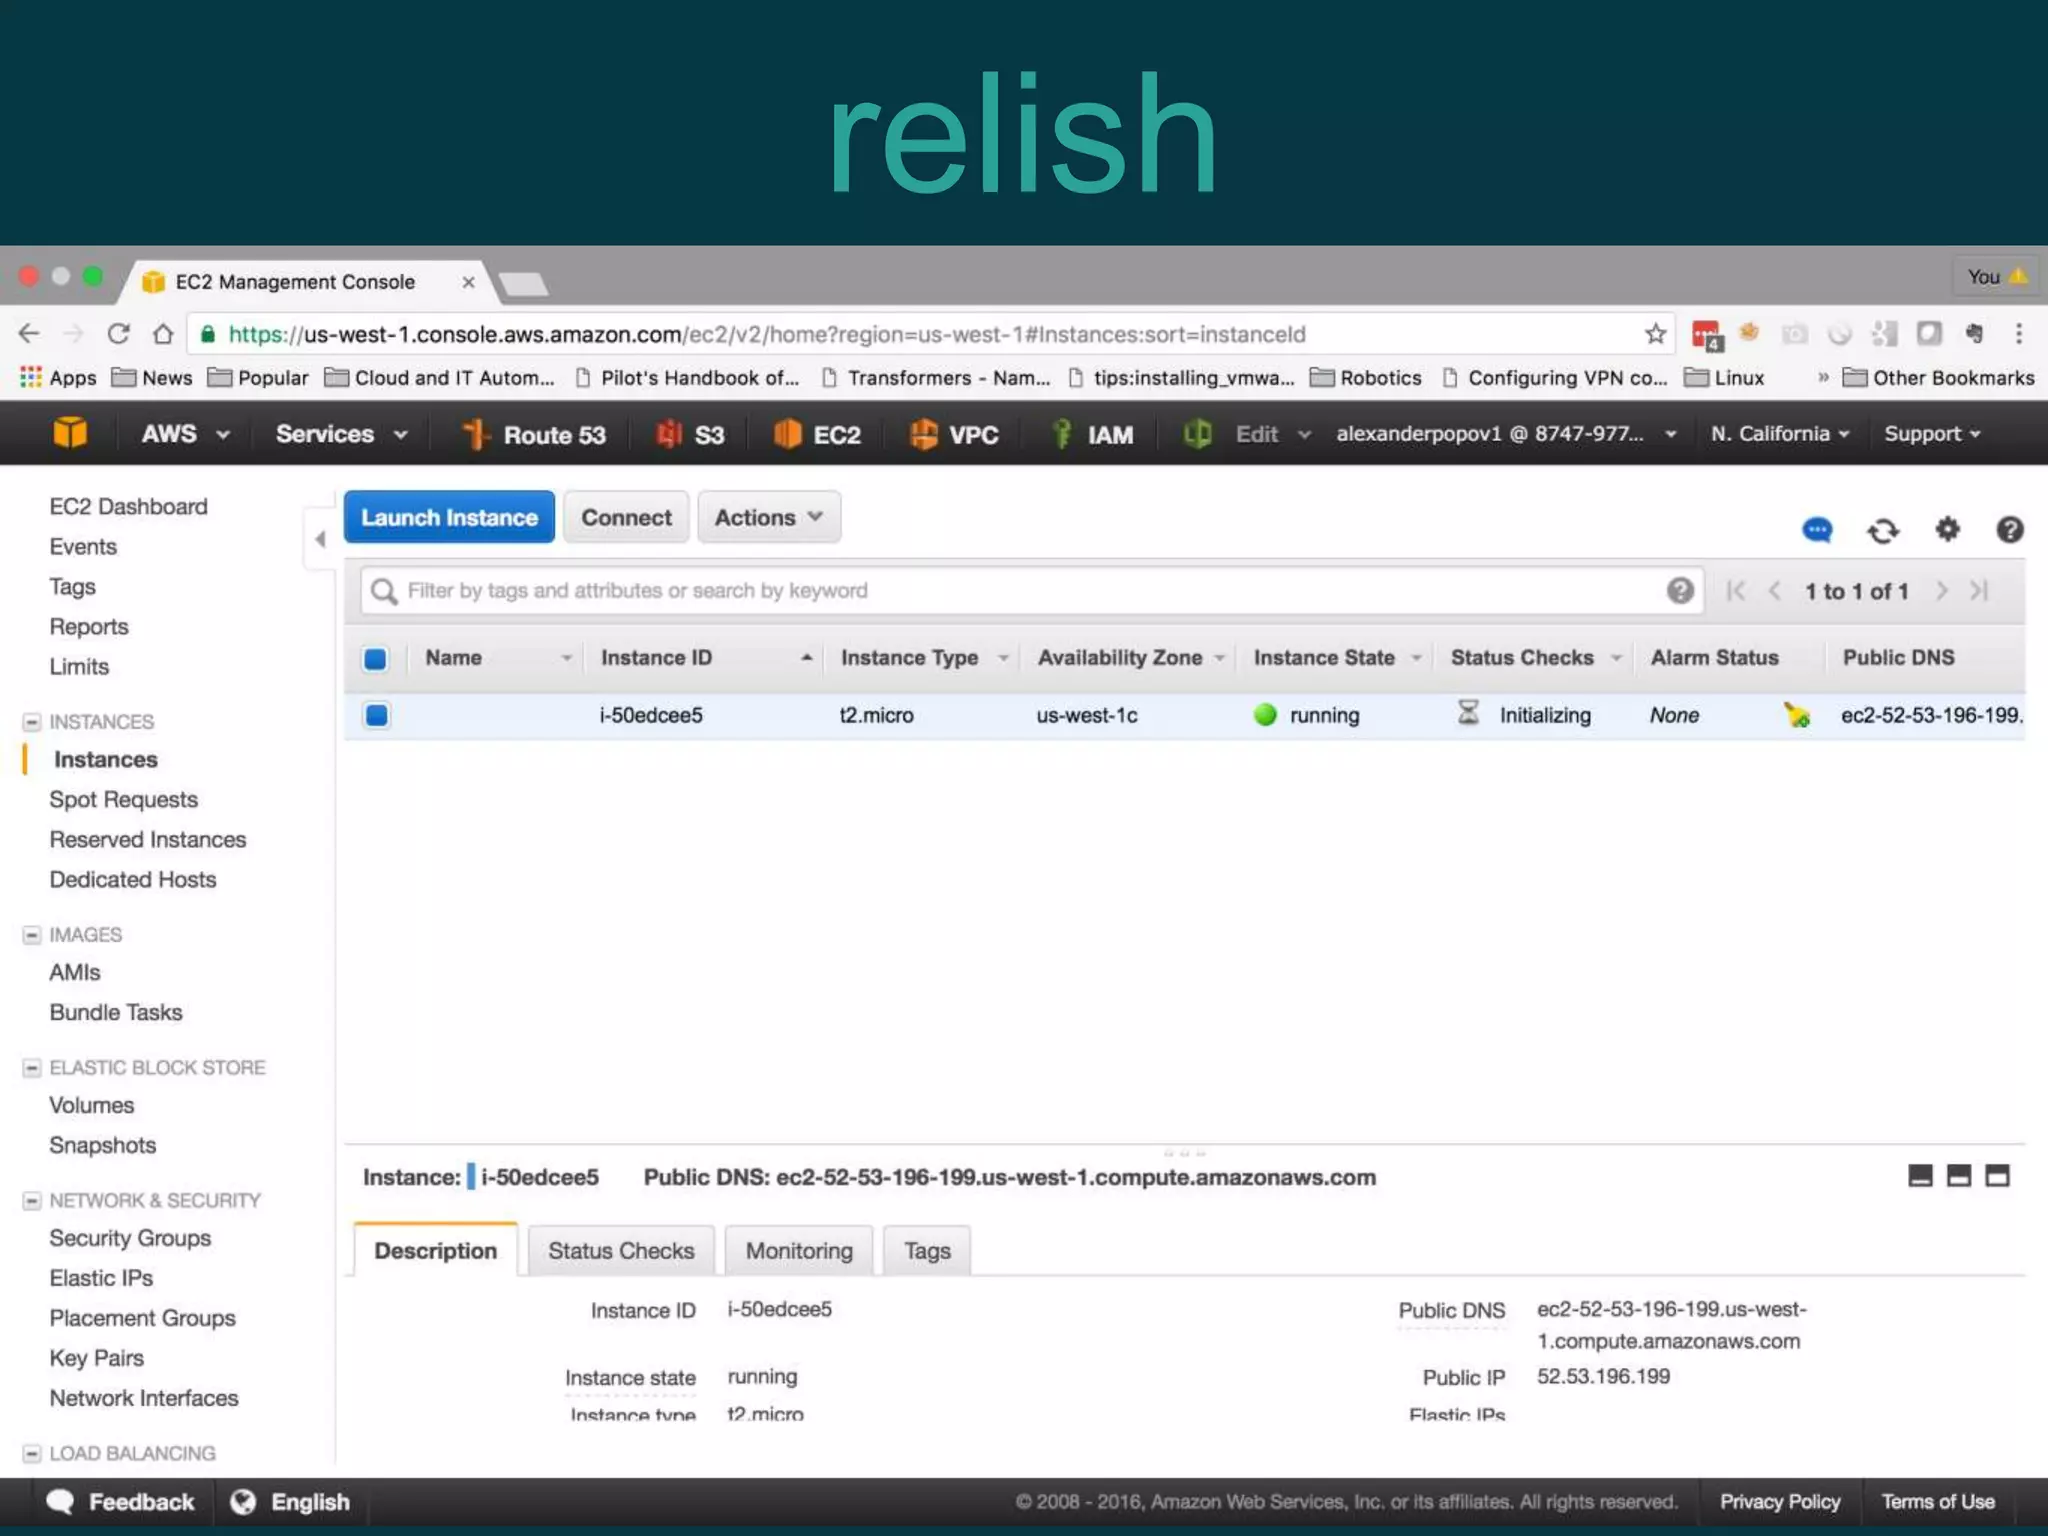Open Key Pairs in sidebar

96,1358
